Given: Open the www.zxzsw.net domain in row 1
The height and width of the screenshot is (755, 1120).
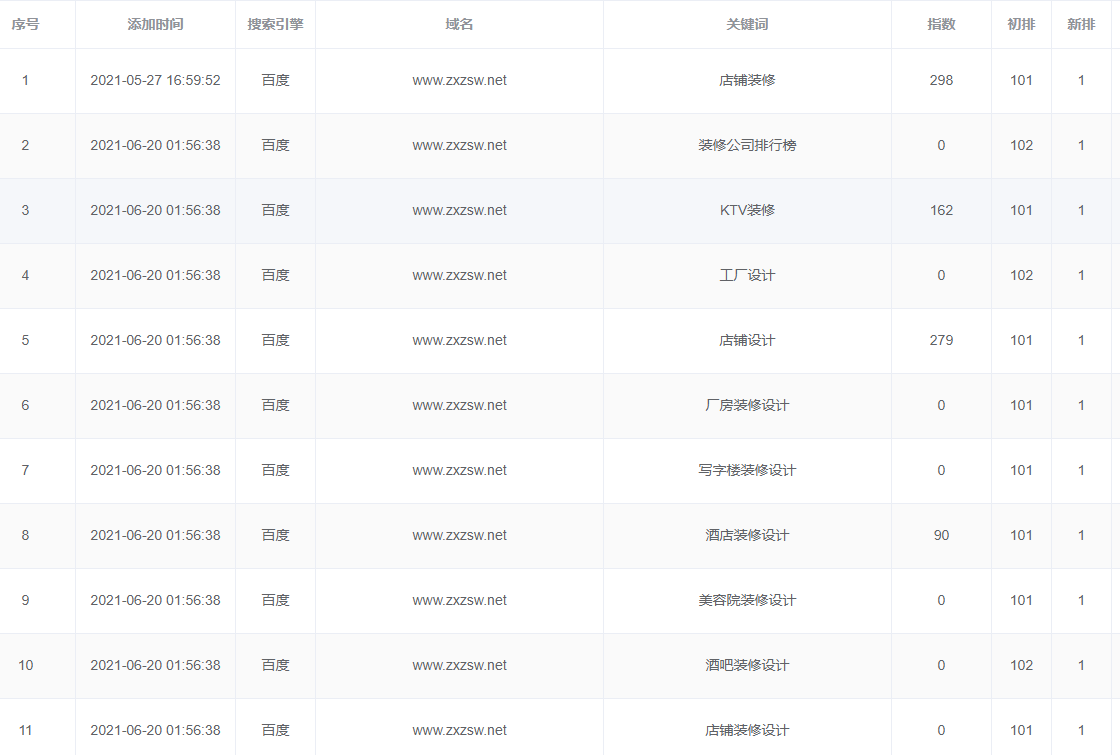Looking at the screenshot, I should point(459,80).
